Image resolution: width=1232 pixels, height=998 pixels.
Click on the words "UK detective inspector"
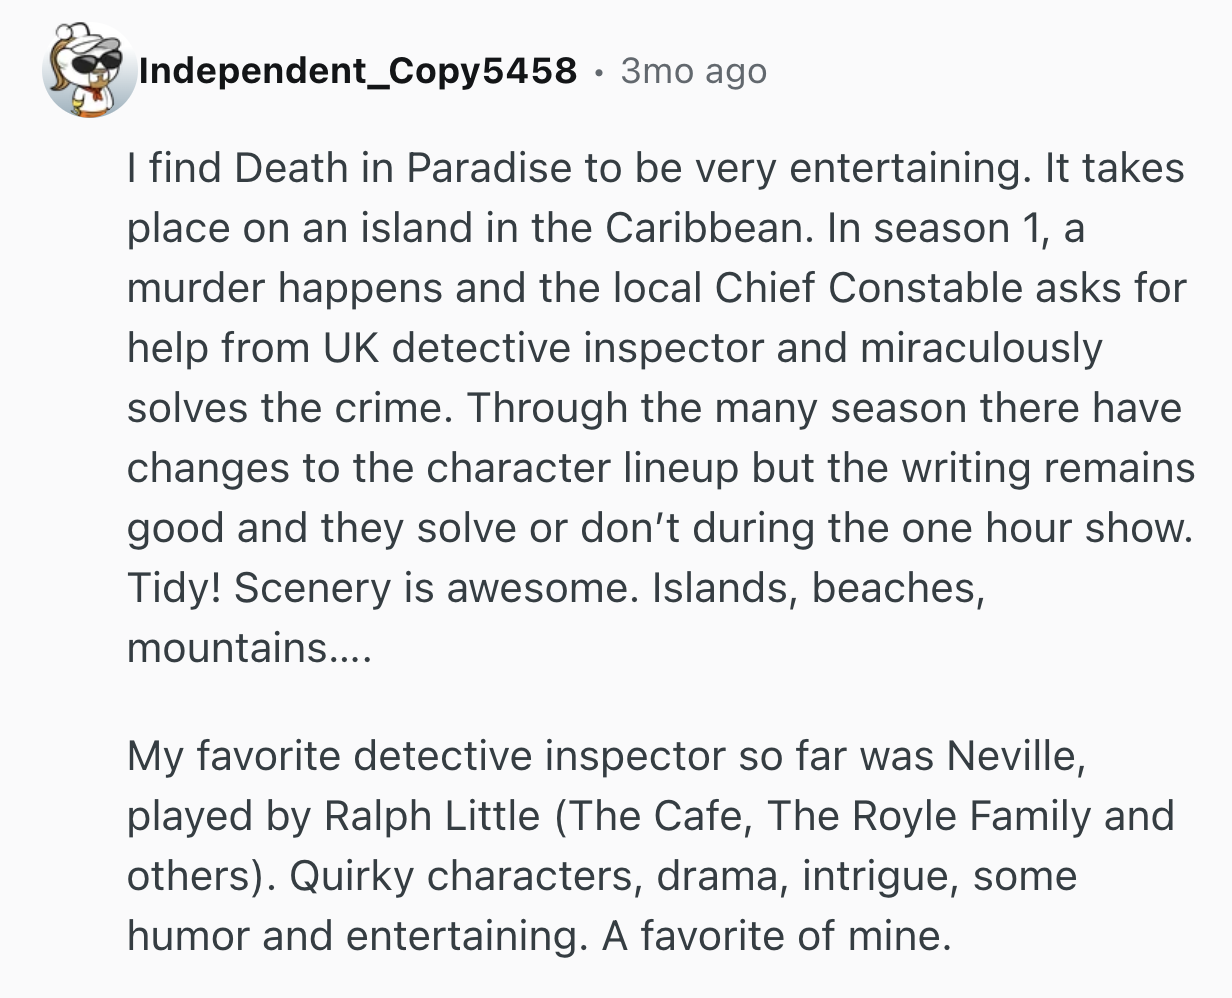point(543,348)
